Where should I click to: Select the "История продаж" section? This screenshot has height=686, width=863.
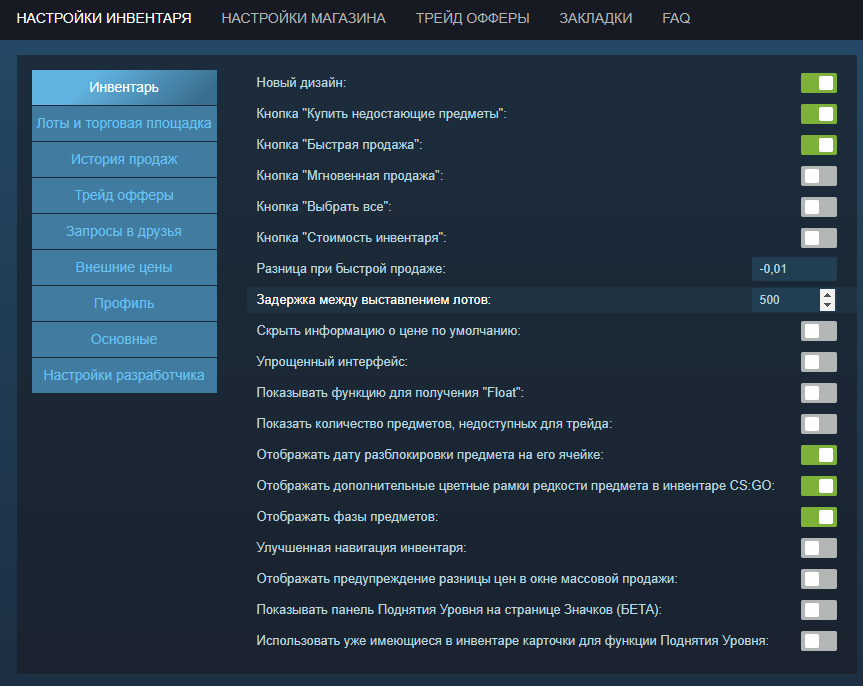[124, 159]
